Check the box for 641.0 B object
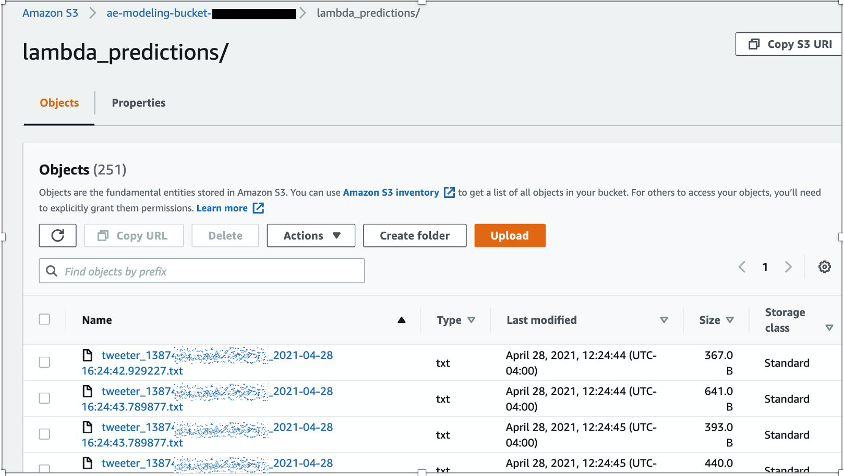Image resolution: width=844 pixels, height=476 pixels. click(45, 398)
